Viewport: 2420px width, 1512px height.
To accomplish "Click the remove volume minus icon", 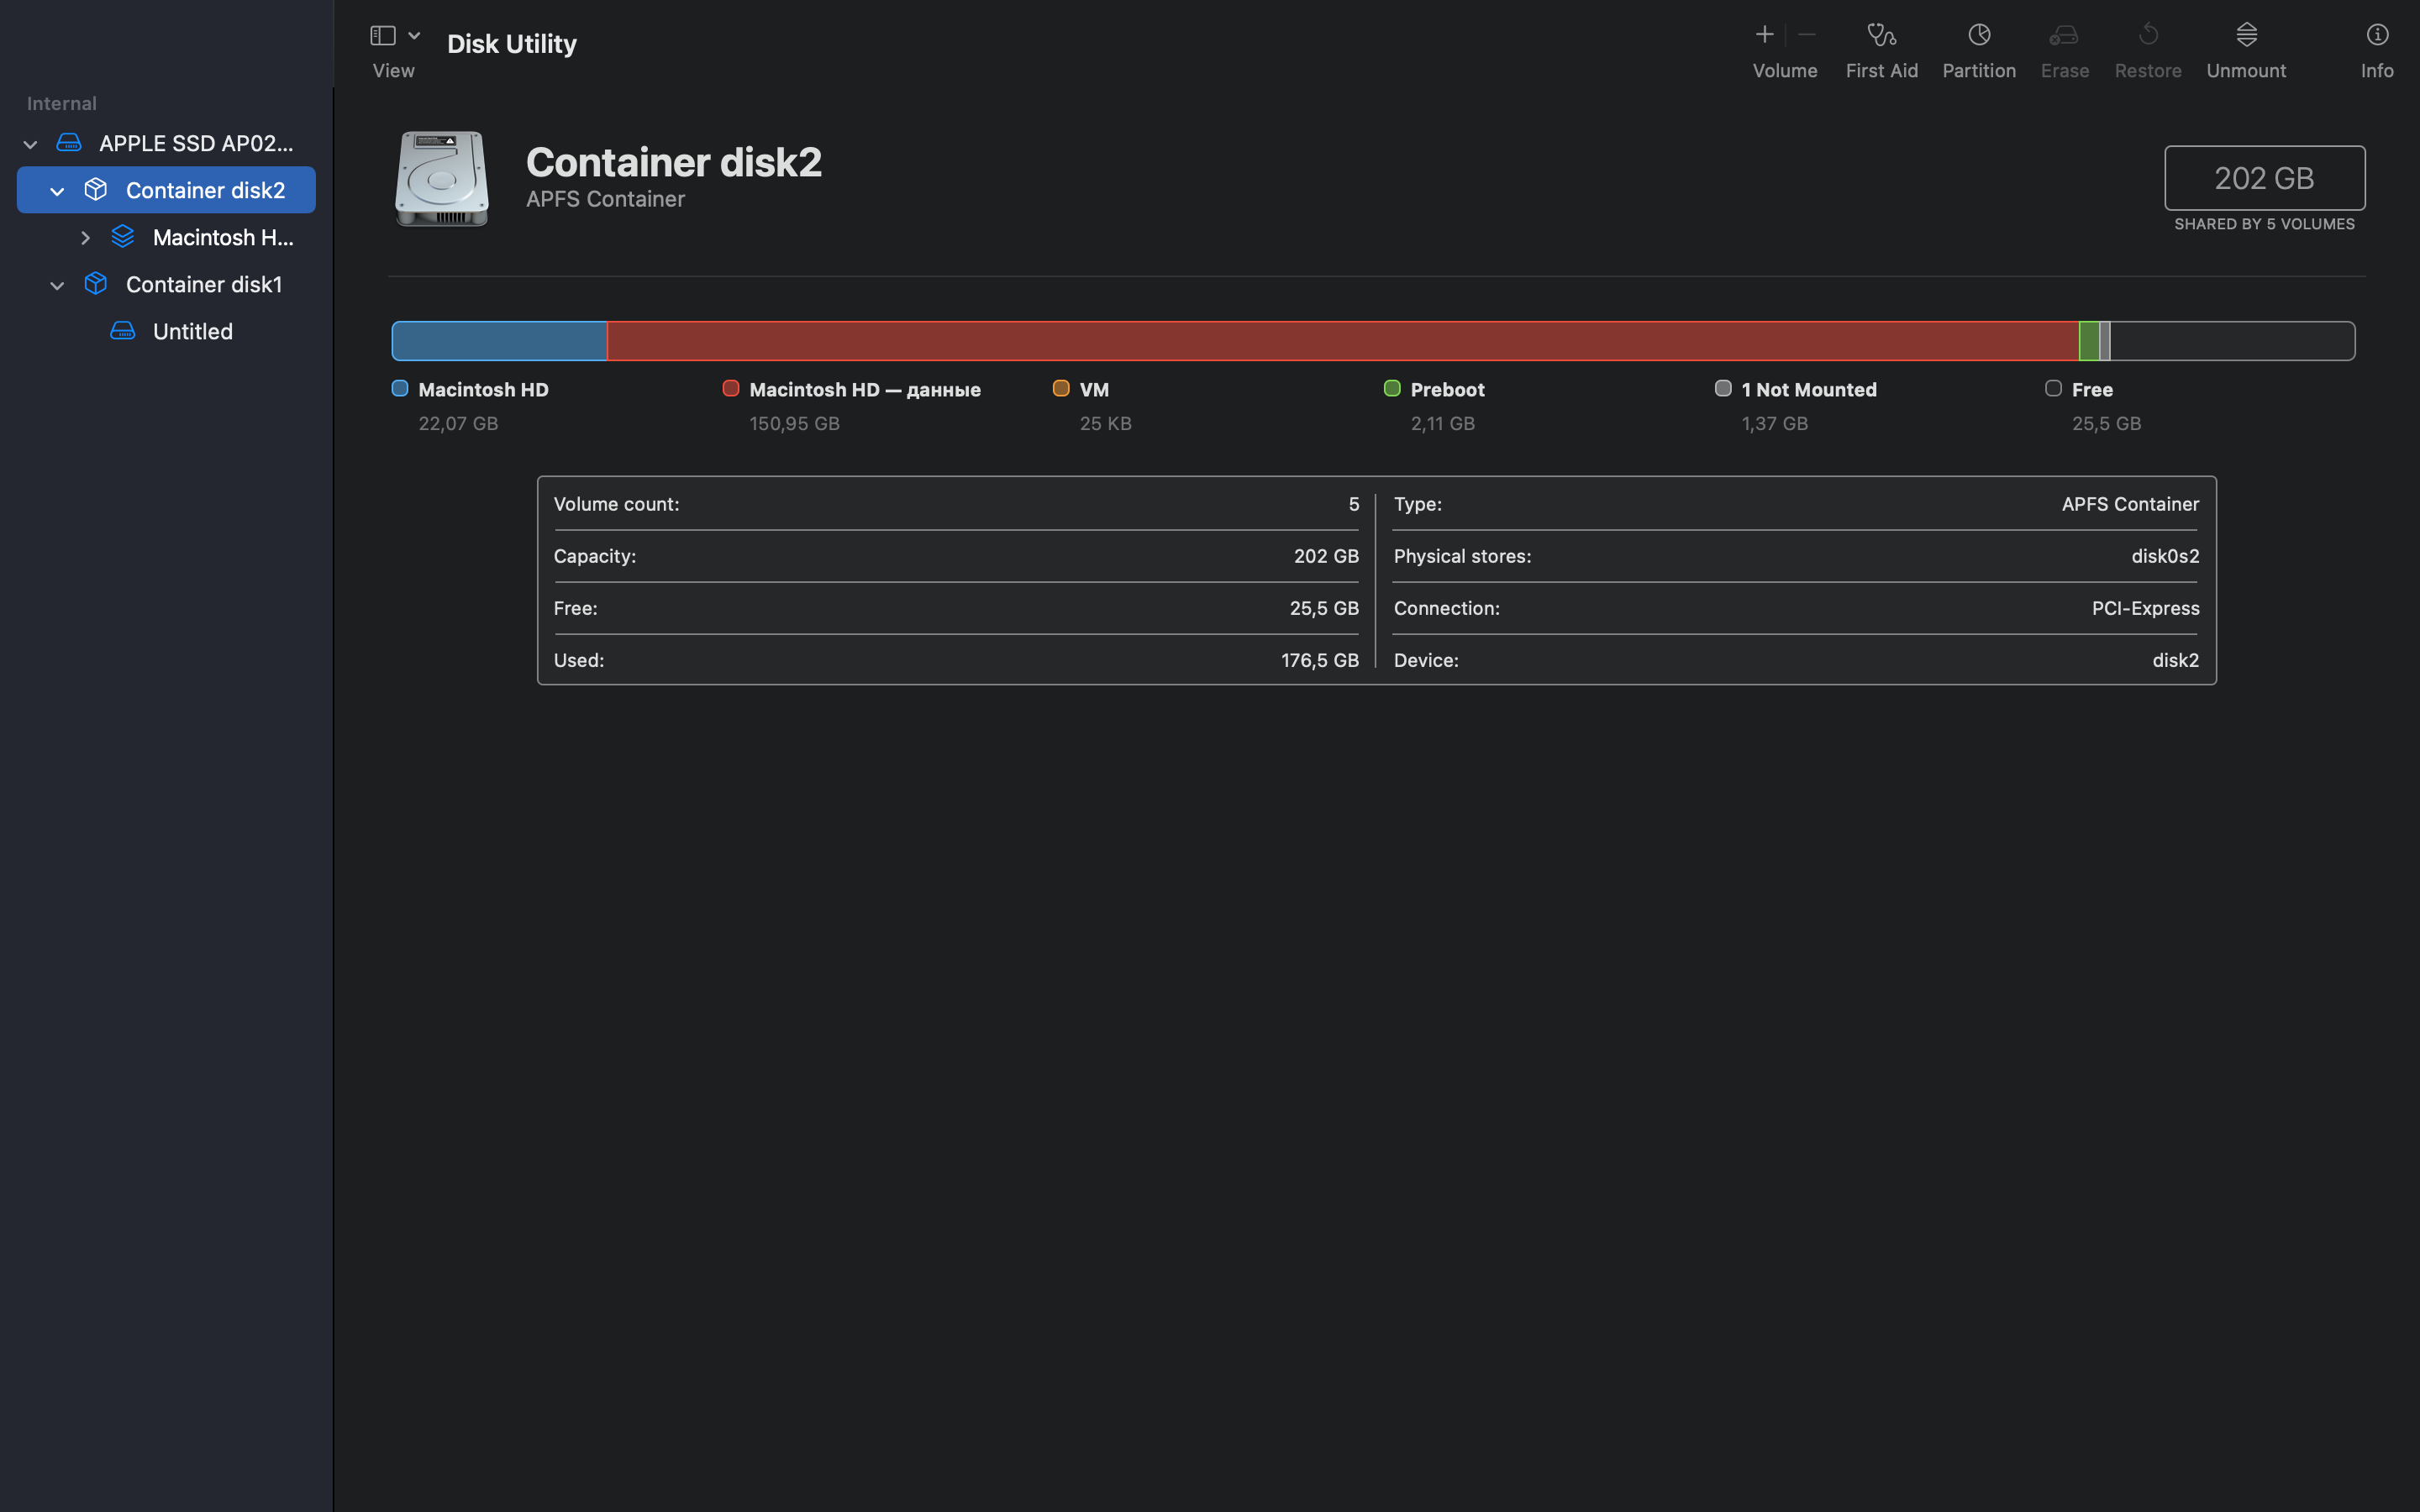I will click(1806, 36).
